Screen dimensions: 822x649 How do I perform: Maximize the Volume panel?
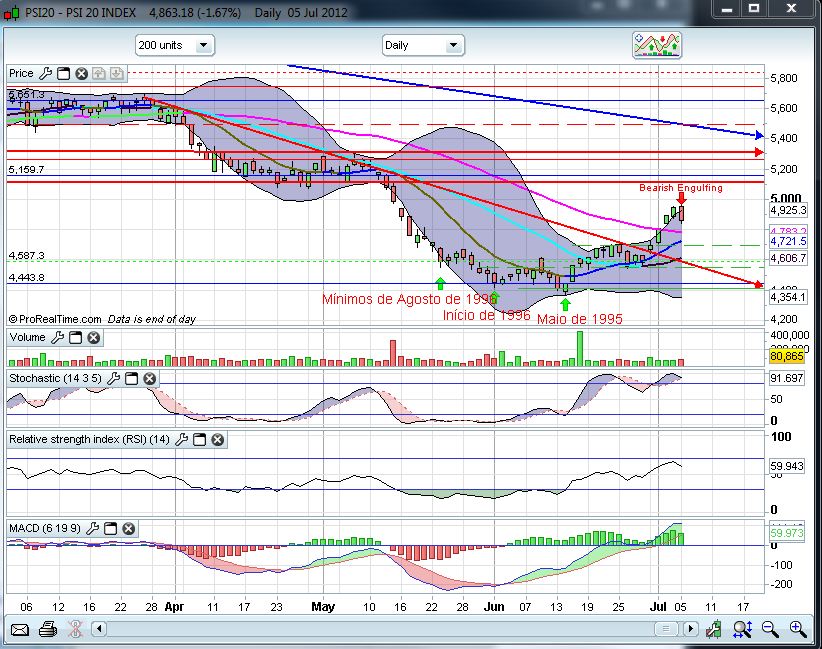coord(75,338)
